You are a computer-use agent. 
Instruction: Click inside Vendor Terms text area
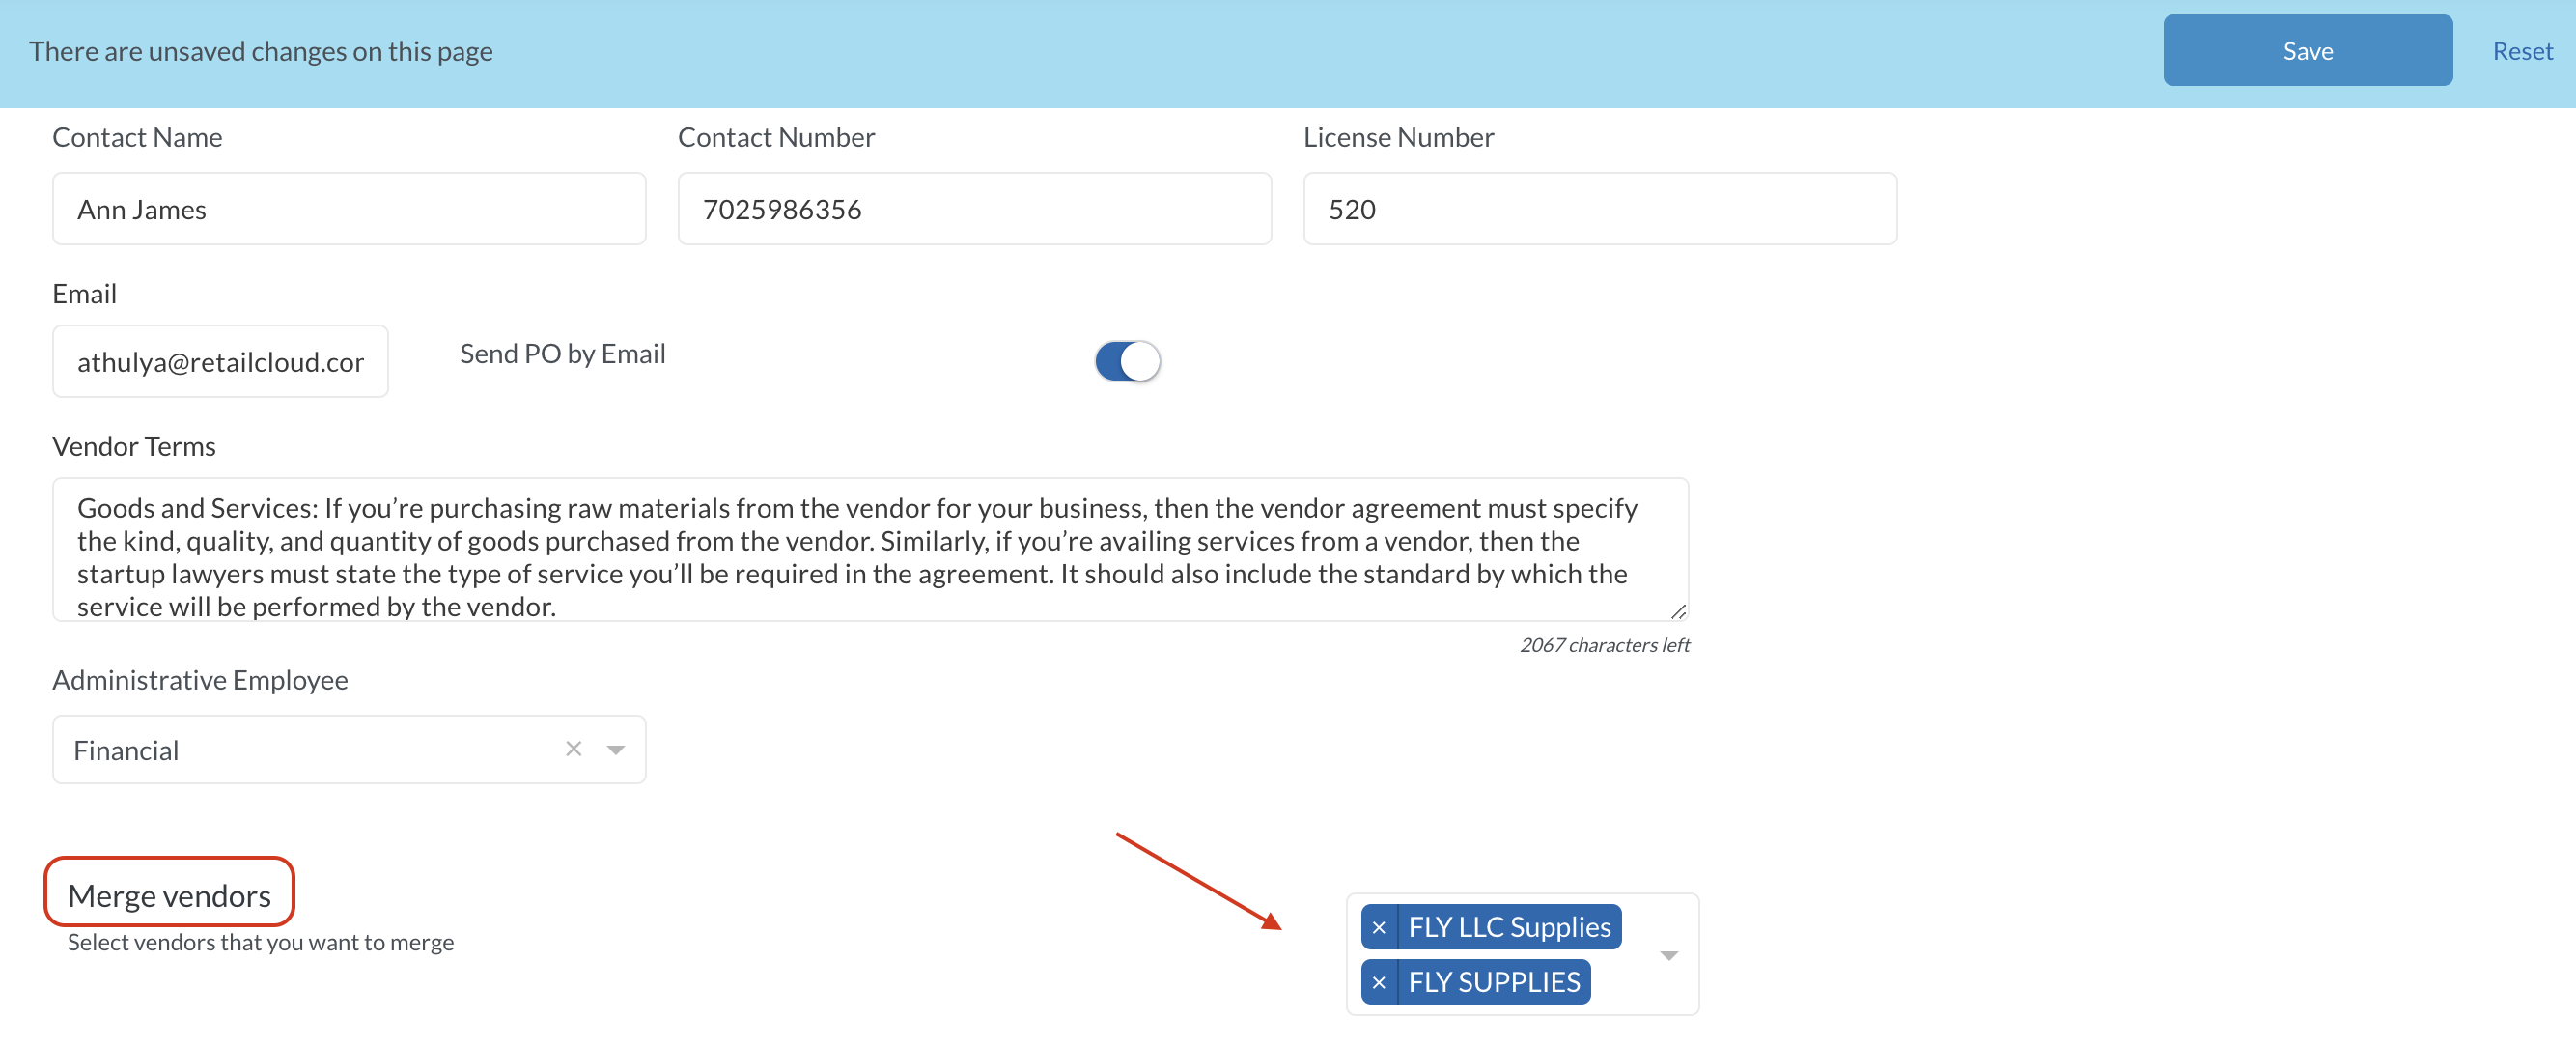coord(870,550)
